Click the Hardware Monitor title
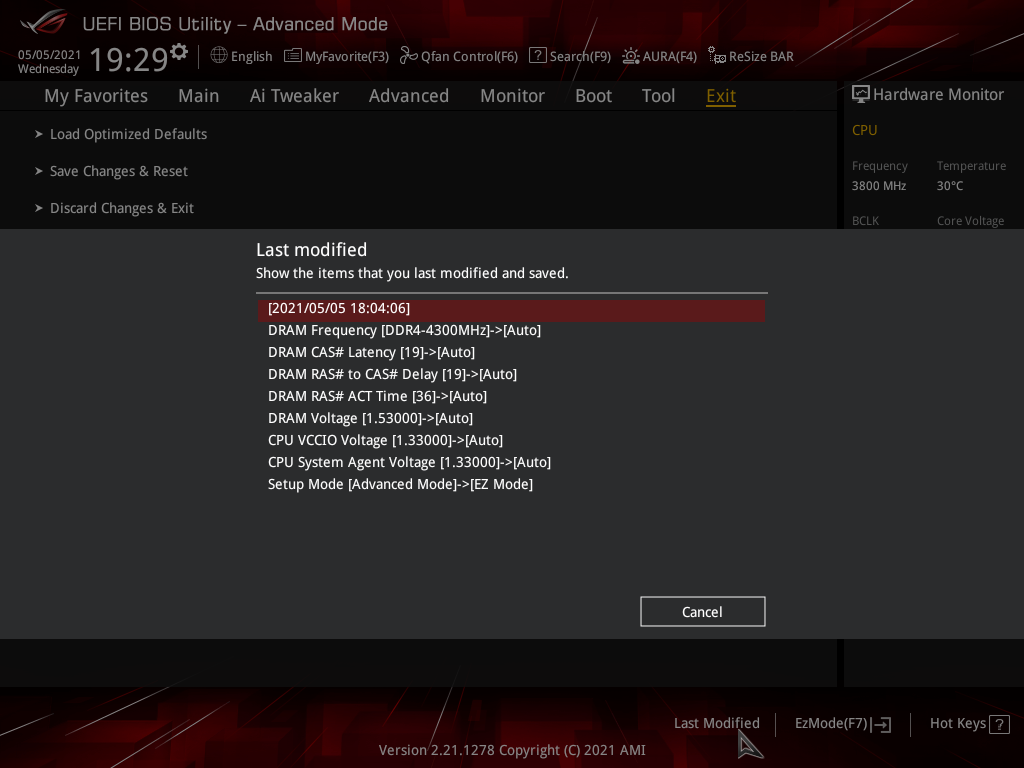This screenshot has height=768, width=1024. [x=938, y=95]
